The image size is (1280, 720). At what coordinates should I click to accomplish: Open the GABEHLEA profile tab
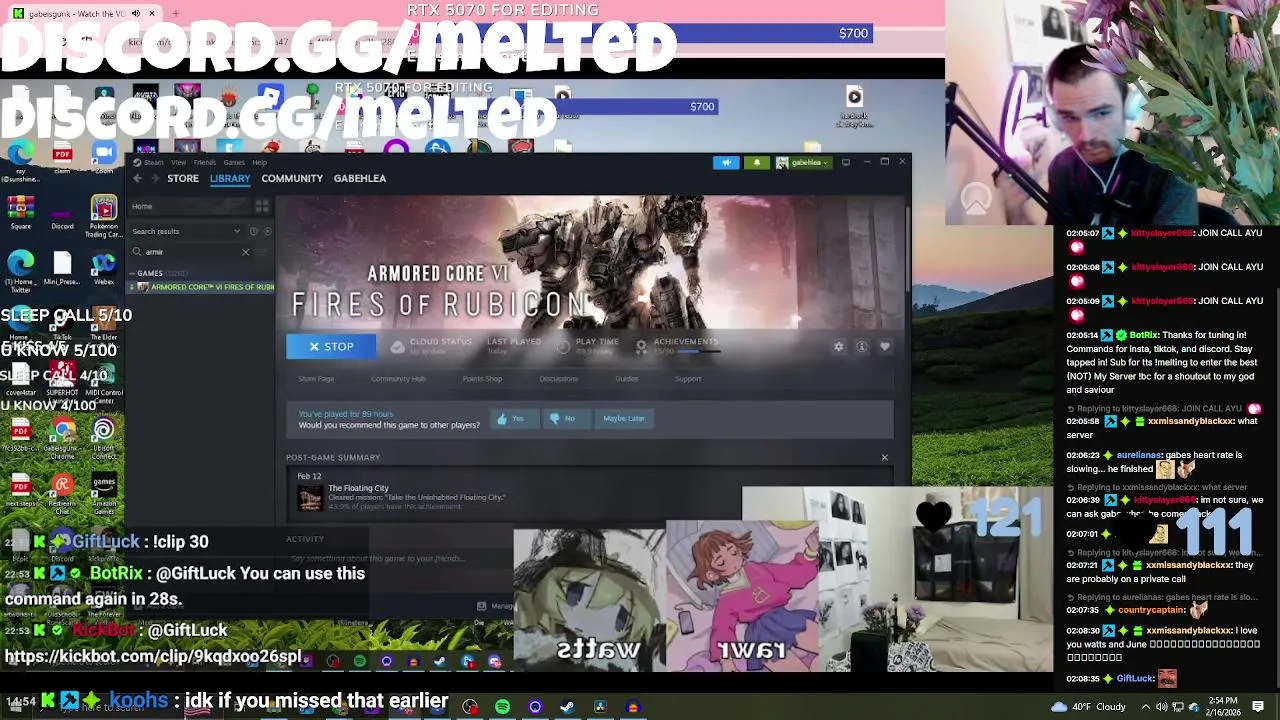(x=360, y=178)
